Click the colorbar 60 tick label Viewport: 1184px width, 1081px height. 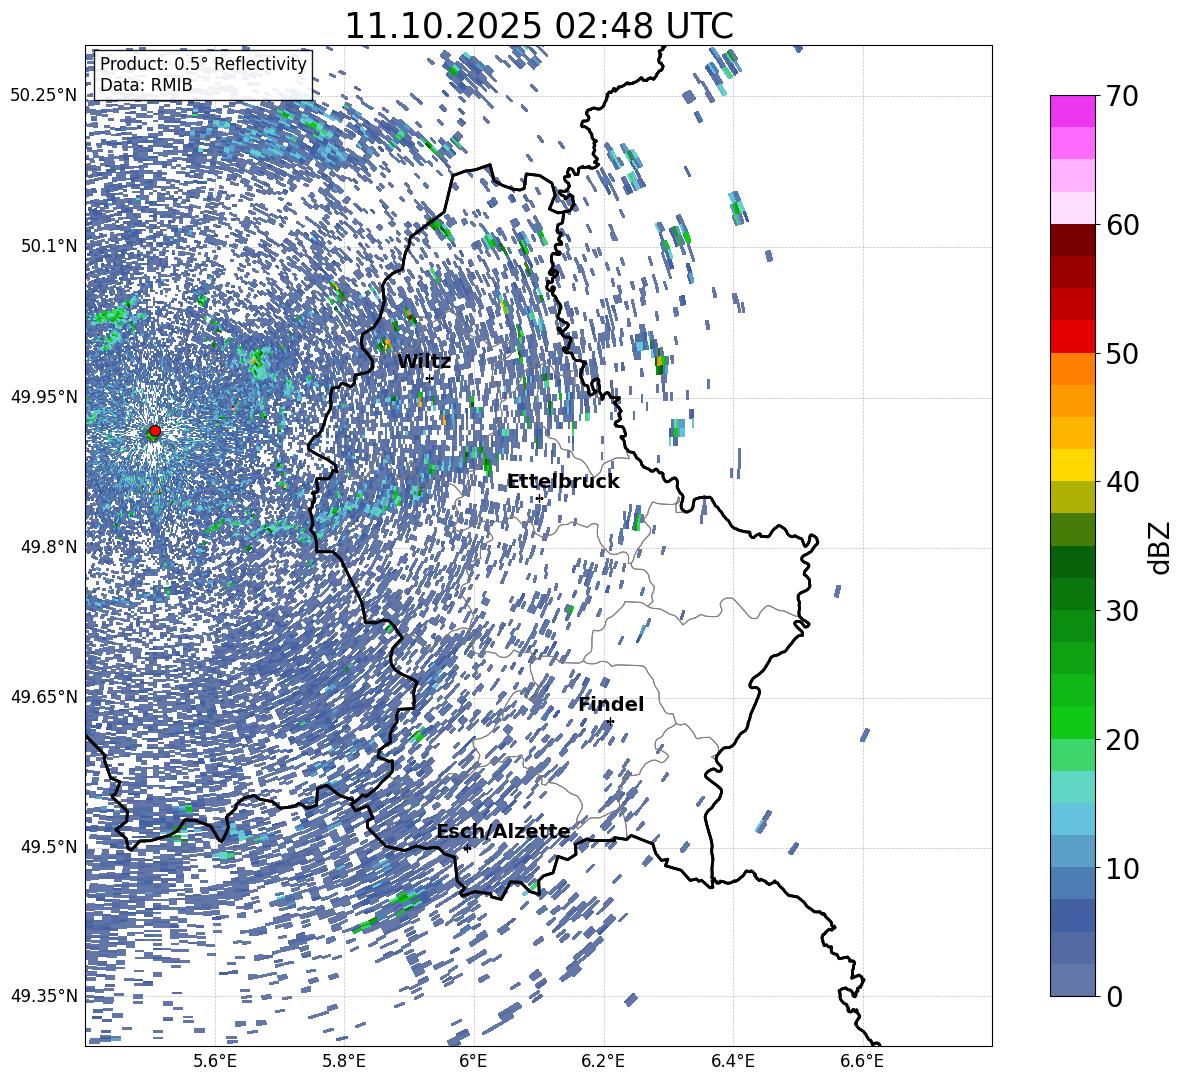(1122, 225)
